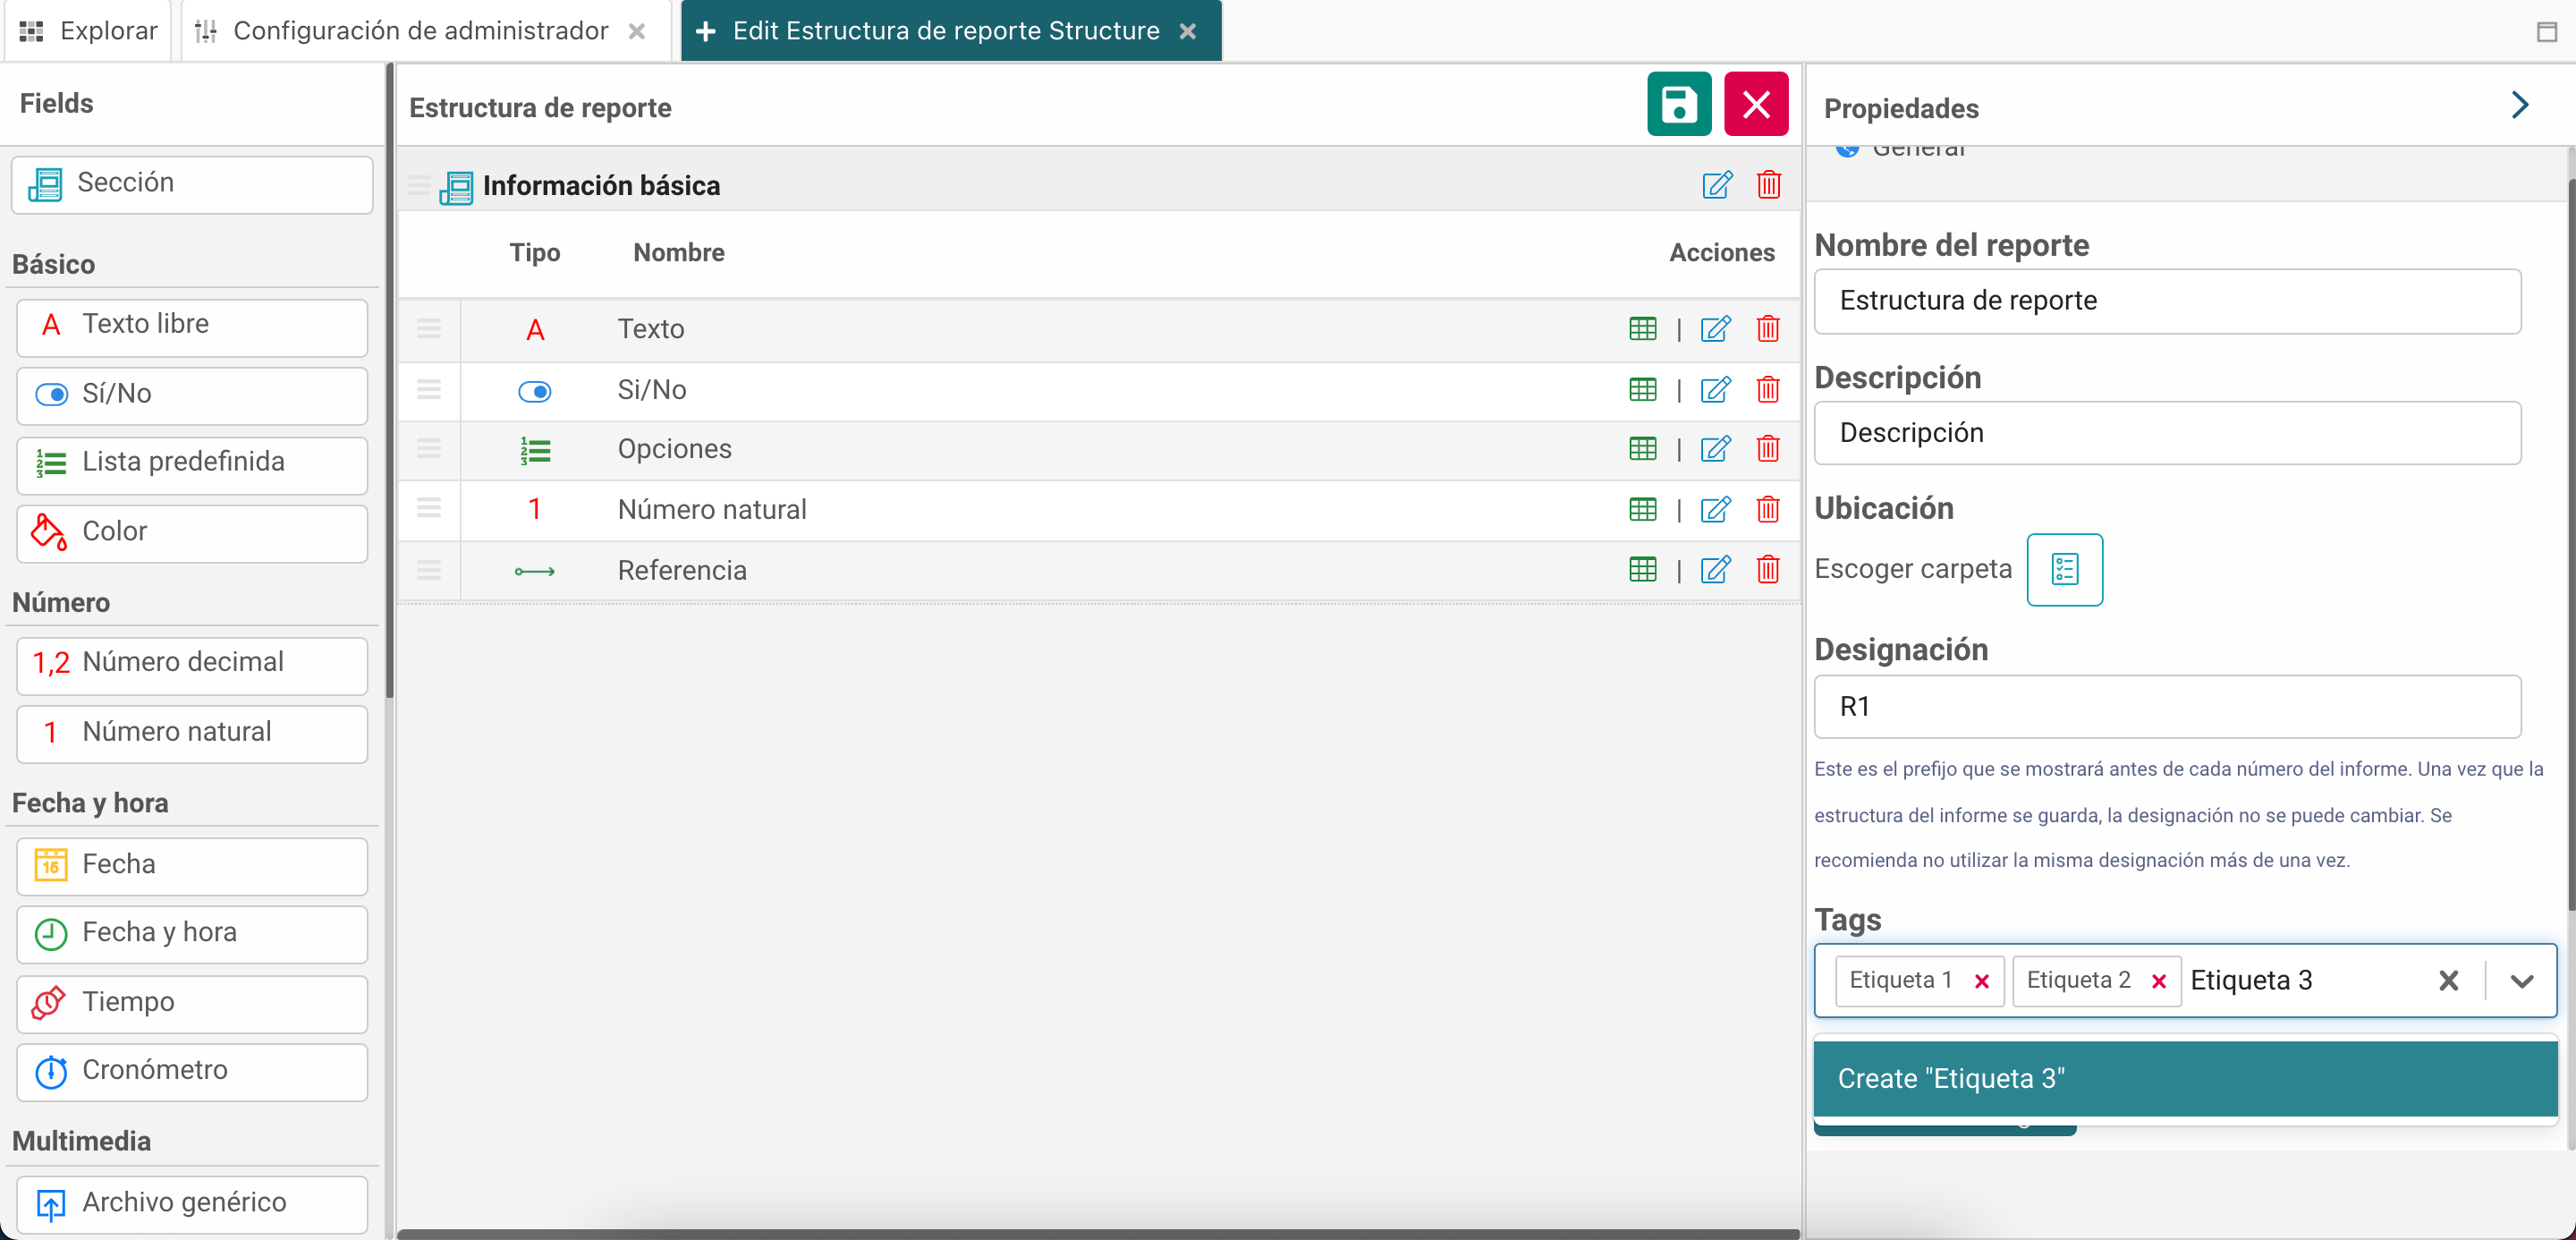The height and width of the screenshot is (1240, 2576).
Task: Click the Nombre del reporte input
Action: (2167, 301)
